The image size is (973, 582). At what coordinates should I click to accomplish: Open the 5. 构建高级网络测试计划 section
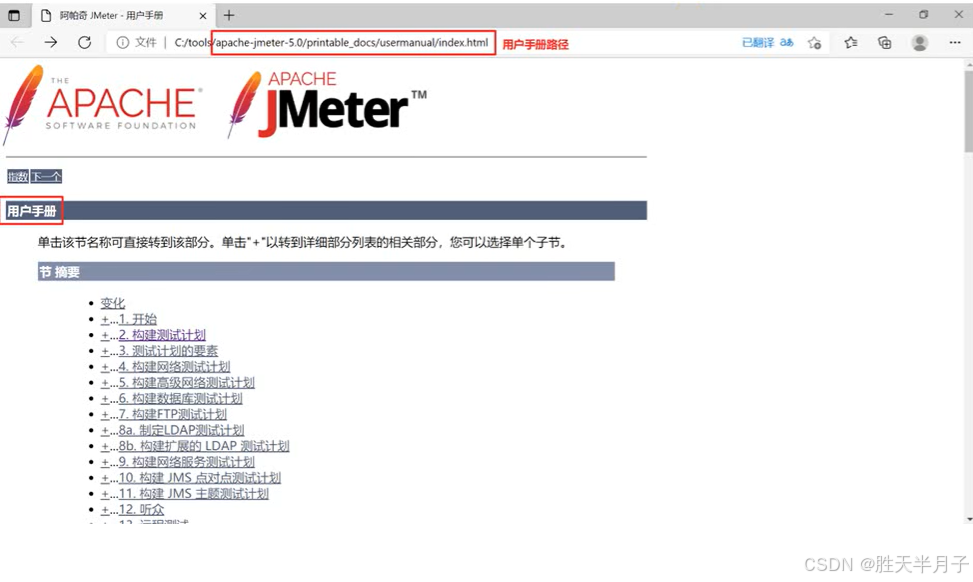pos(187,383)
